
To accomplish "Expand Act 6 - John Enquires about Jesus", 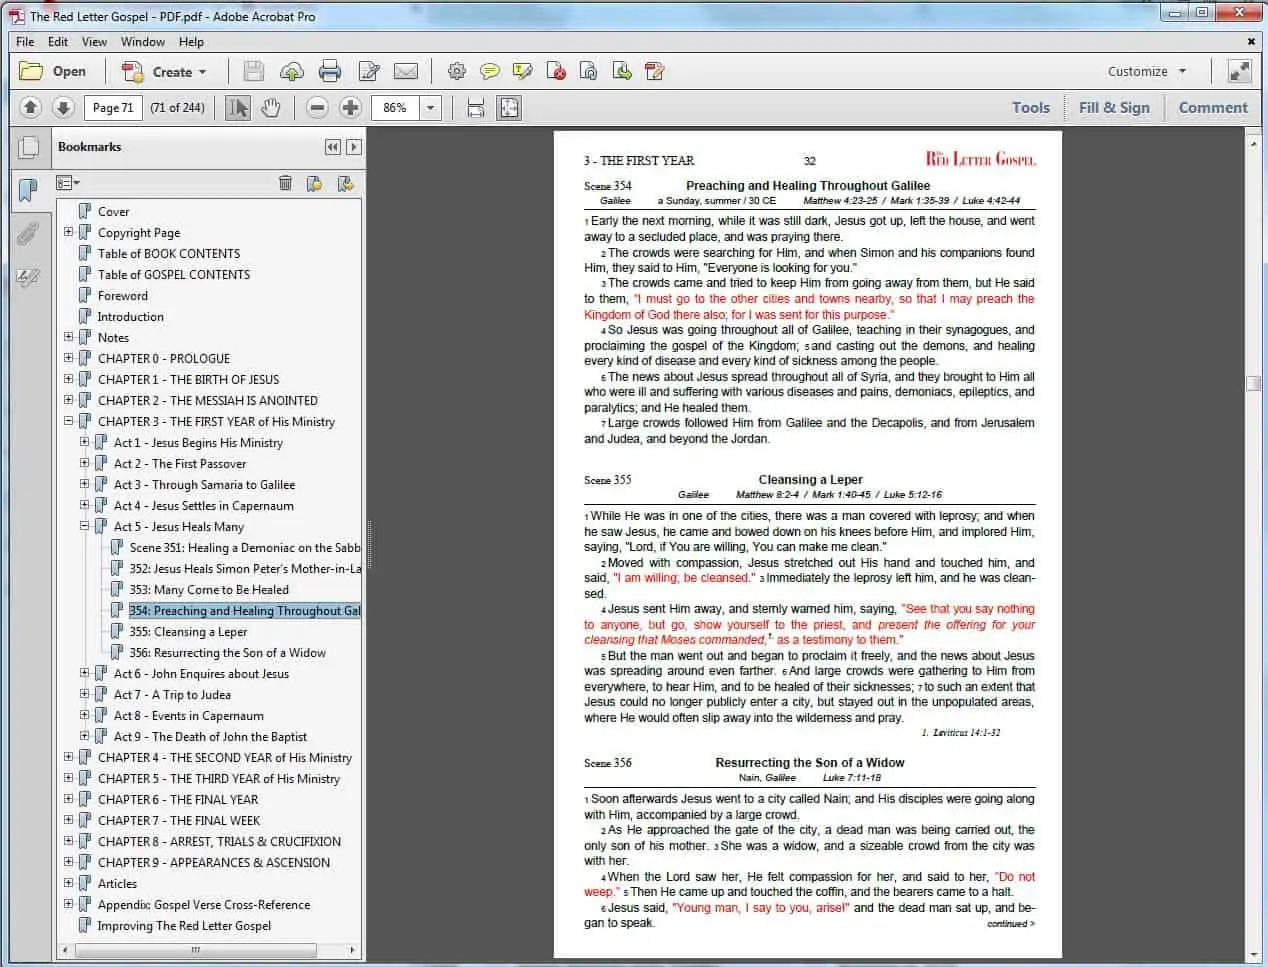I will pyautogui.click(x=84, y=673).
